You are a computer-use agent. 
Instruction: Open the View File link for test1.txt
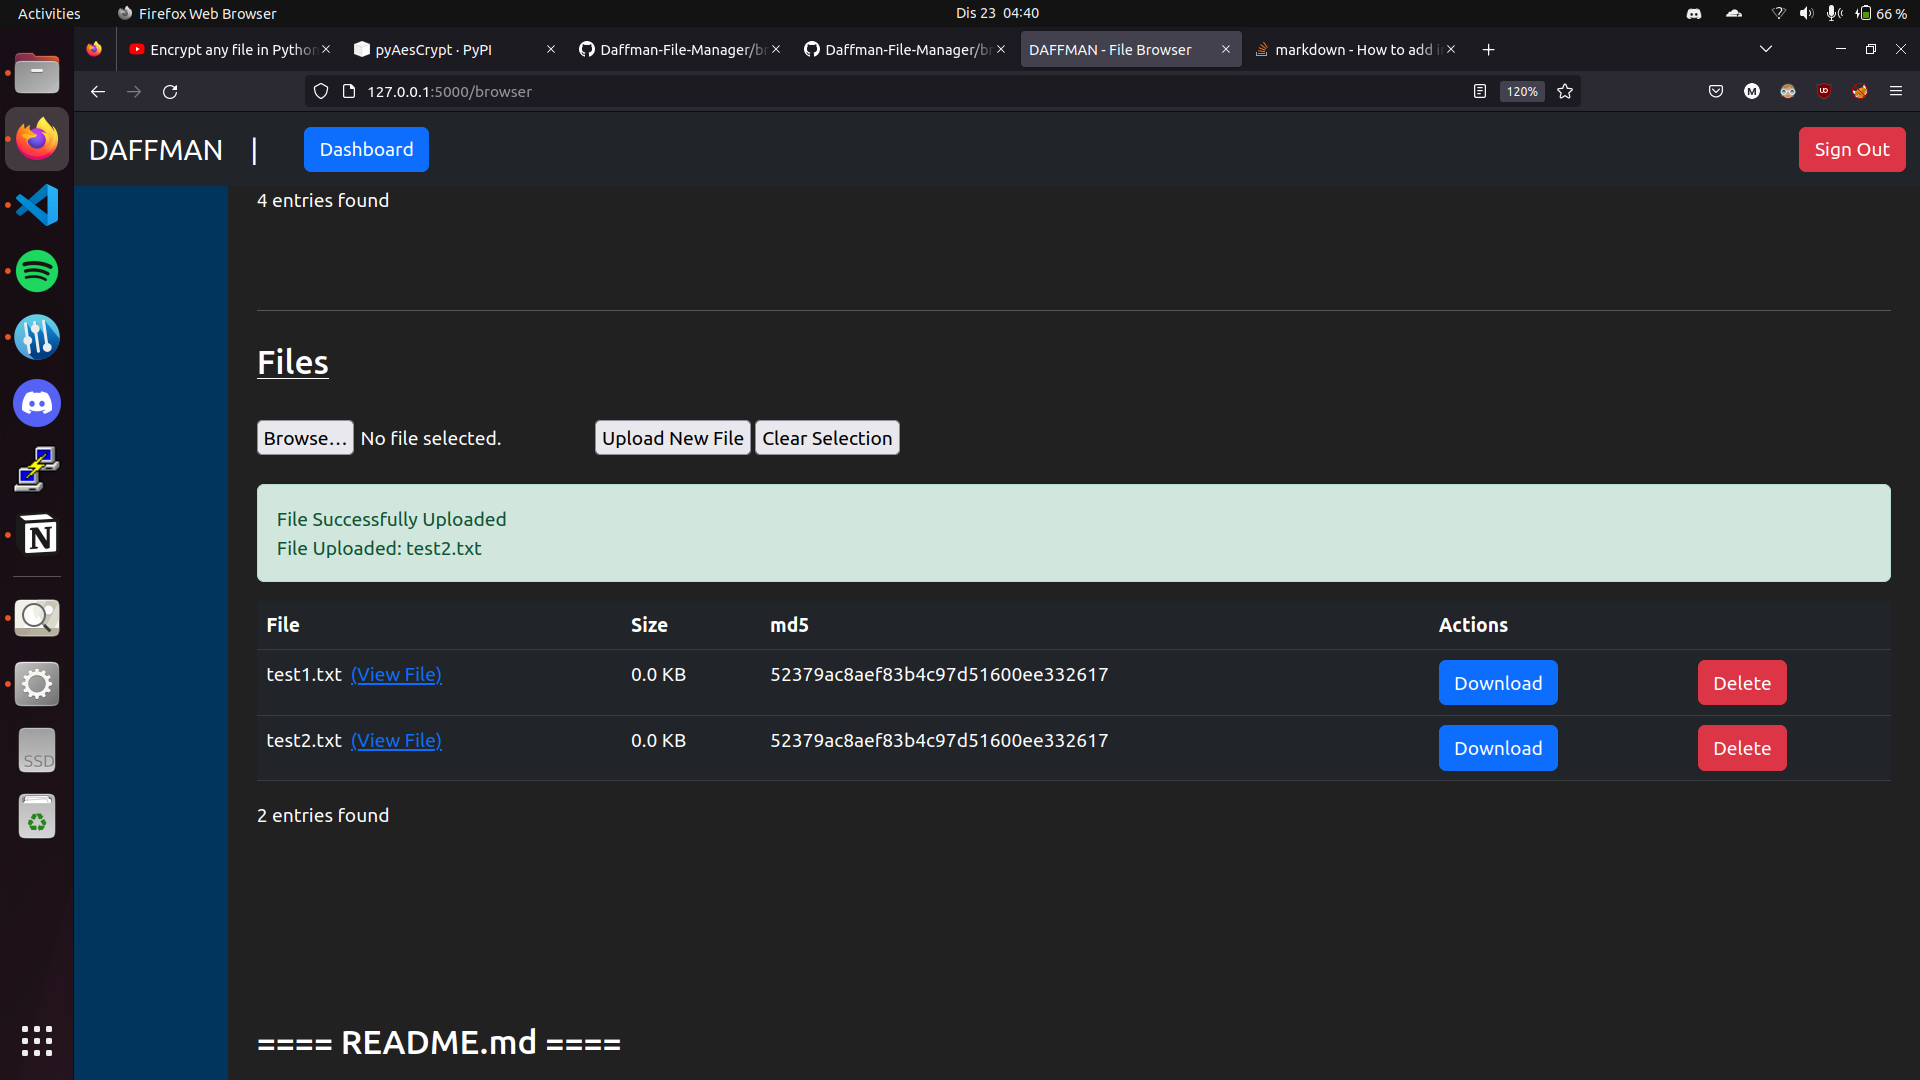click(396, 674)
